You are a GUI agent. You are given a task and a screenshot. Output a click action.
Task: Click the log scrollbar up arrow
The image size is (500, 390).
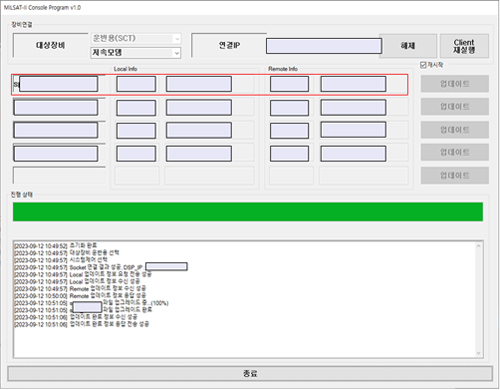coord(478,246)
